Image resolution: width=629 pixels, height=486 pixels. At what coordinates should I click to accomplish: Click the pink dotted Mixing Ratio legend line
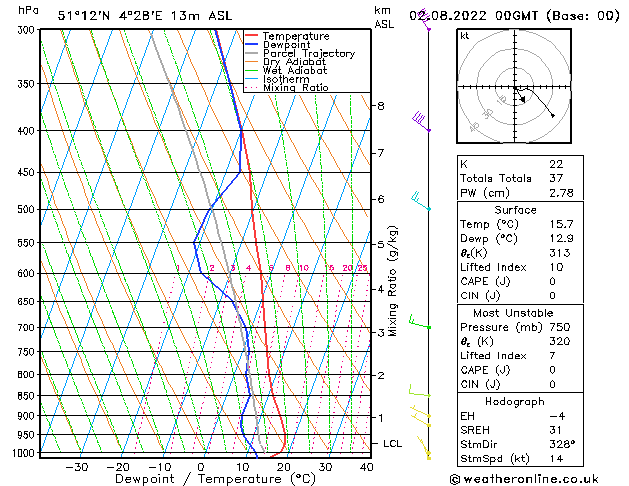tap(251, 87)
